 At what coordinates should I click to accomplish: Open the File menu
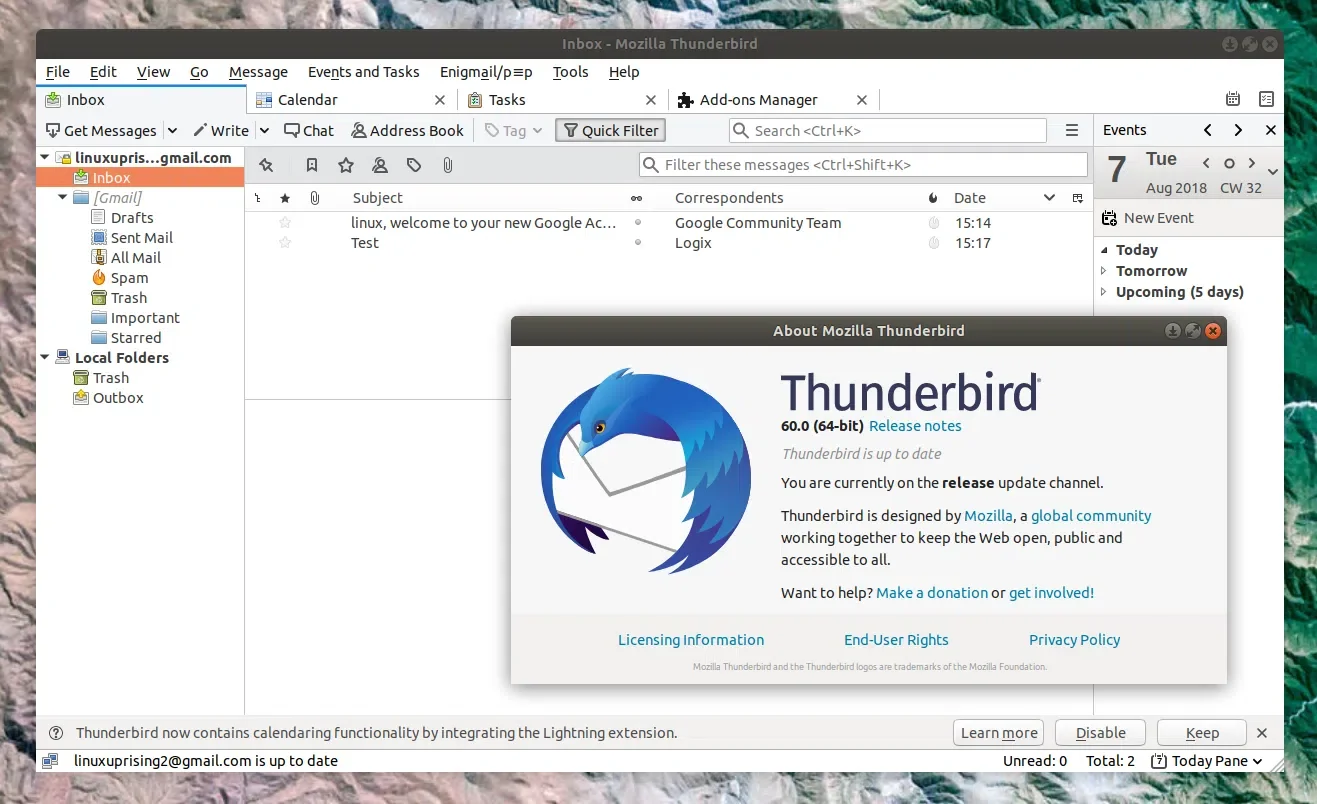(58, 72)
